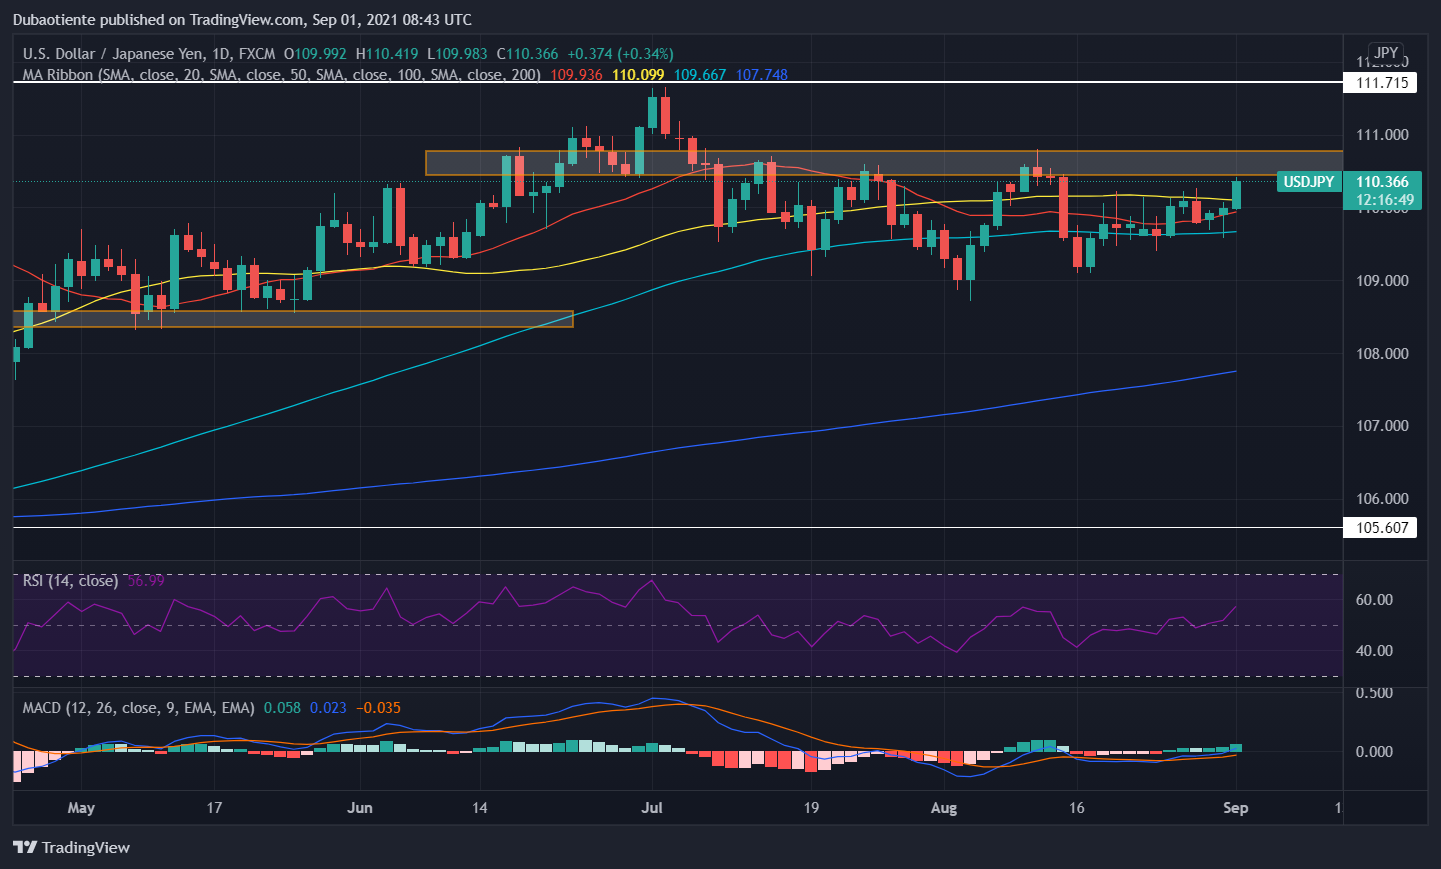Click the RSI axis level 60.00
Screen dimensions: 1441x869
click(1374, 600)
